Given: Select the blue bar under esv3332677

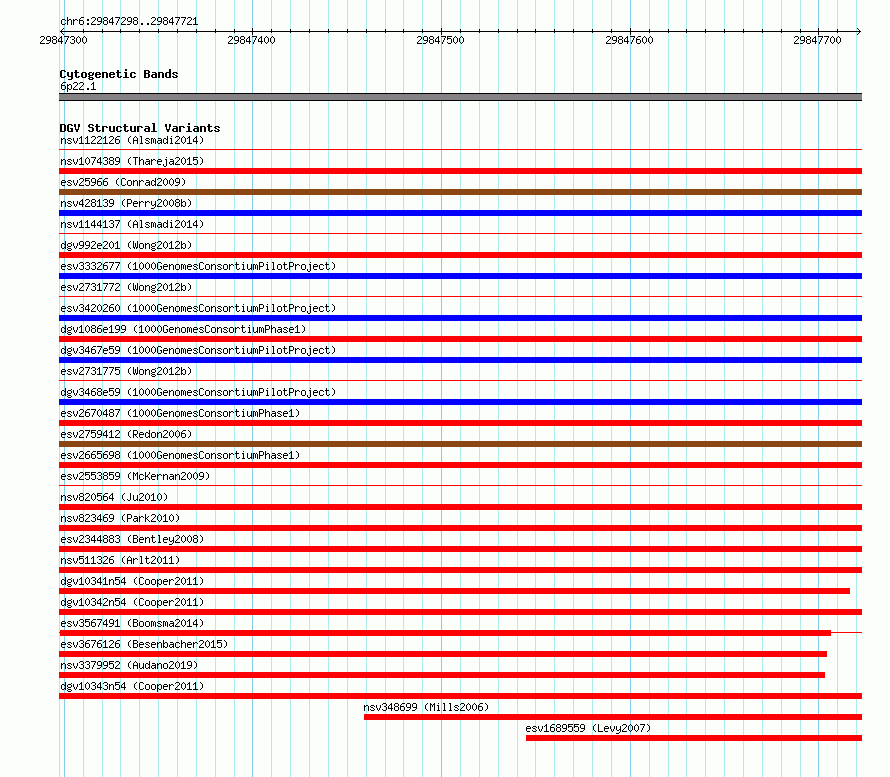Looking at the screenshot, I should 460,276.
